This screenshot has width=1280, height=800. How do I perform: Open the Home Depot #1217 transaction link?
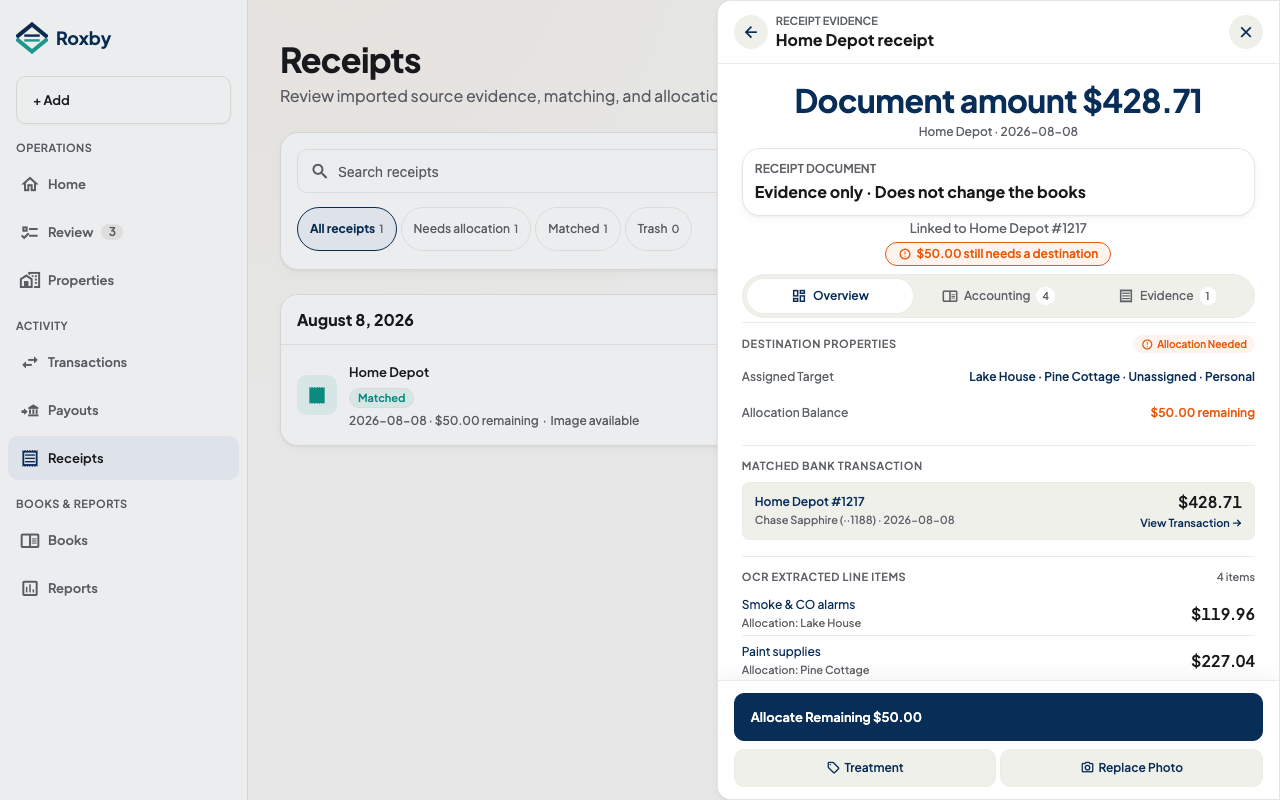(x=809, y=502)
